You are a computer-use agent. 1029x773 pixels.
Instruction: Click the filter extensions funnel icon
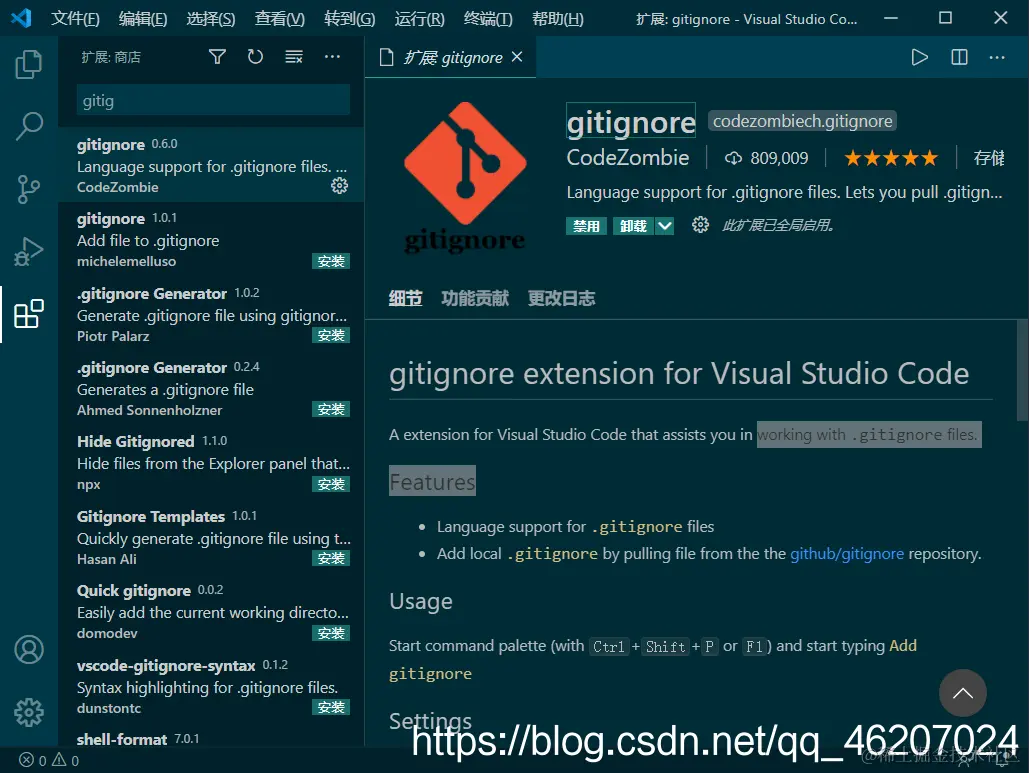click(217, 57)
